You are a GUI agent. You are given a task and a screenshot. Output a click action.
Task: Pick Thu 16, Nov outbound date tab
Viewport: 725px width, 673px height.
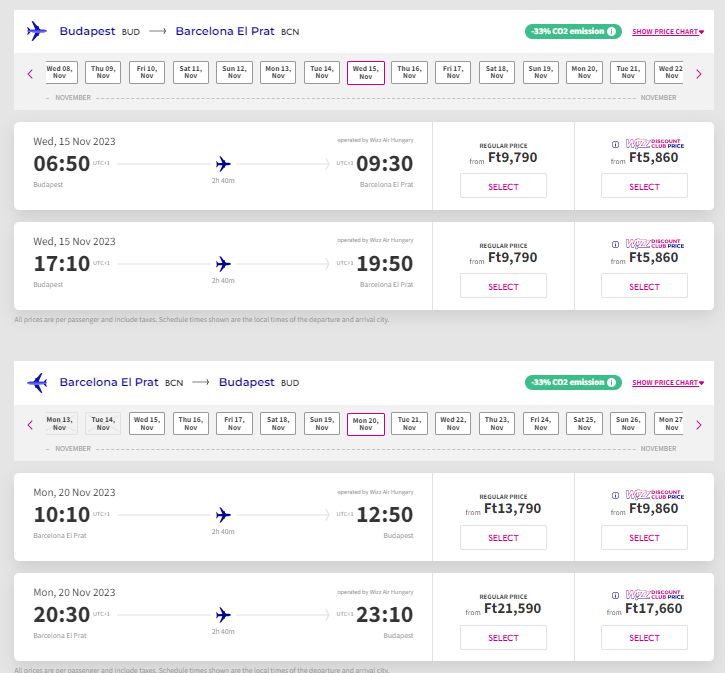tap(409, 72)
